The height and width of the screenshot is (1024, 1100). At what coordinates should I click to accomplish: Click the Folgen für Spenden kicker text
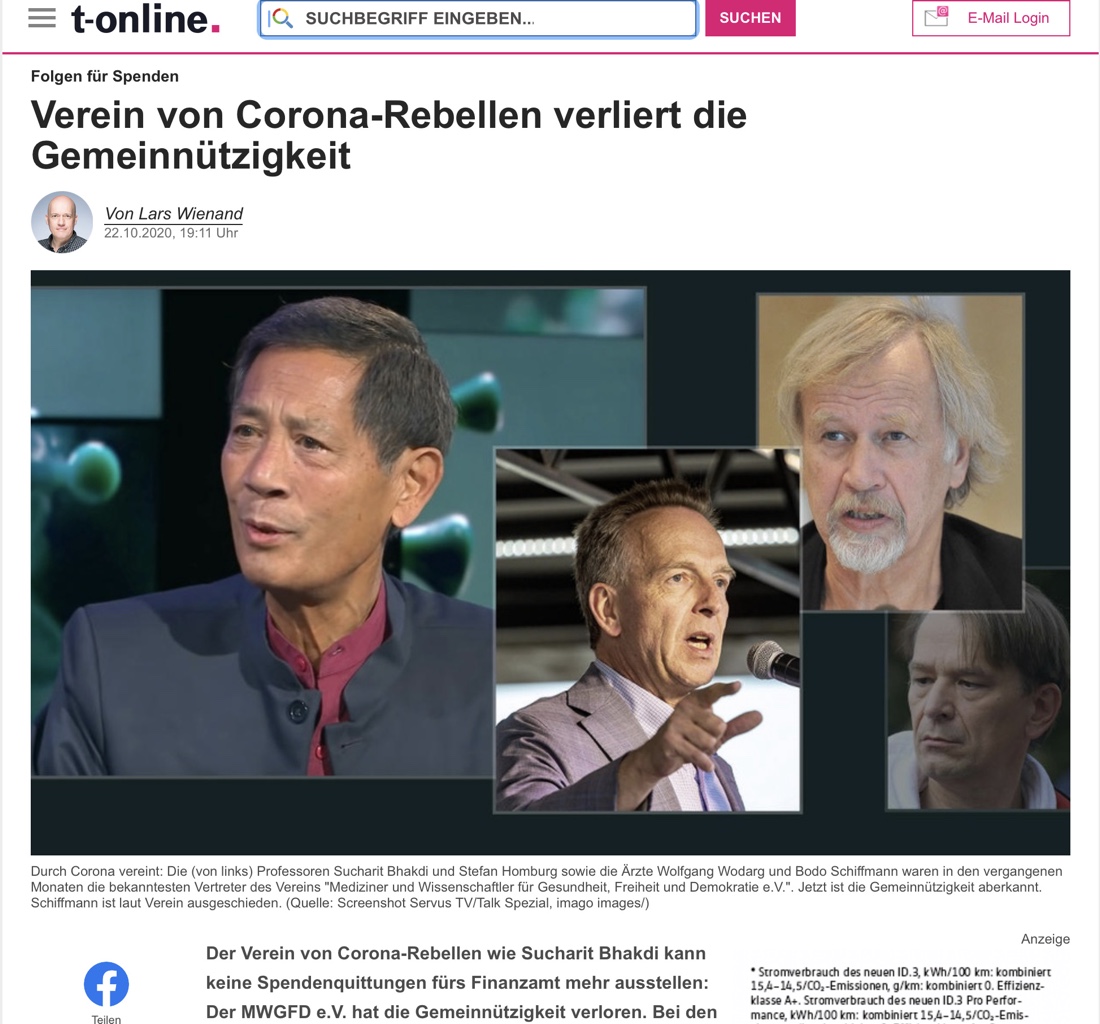pos(105,76)
